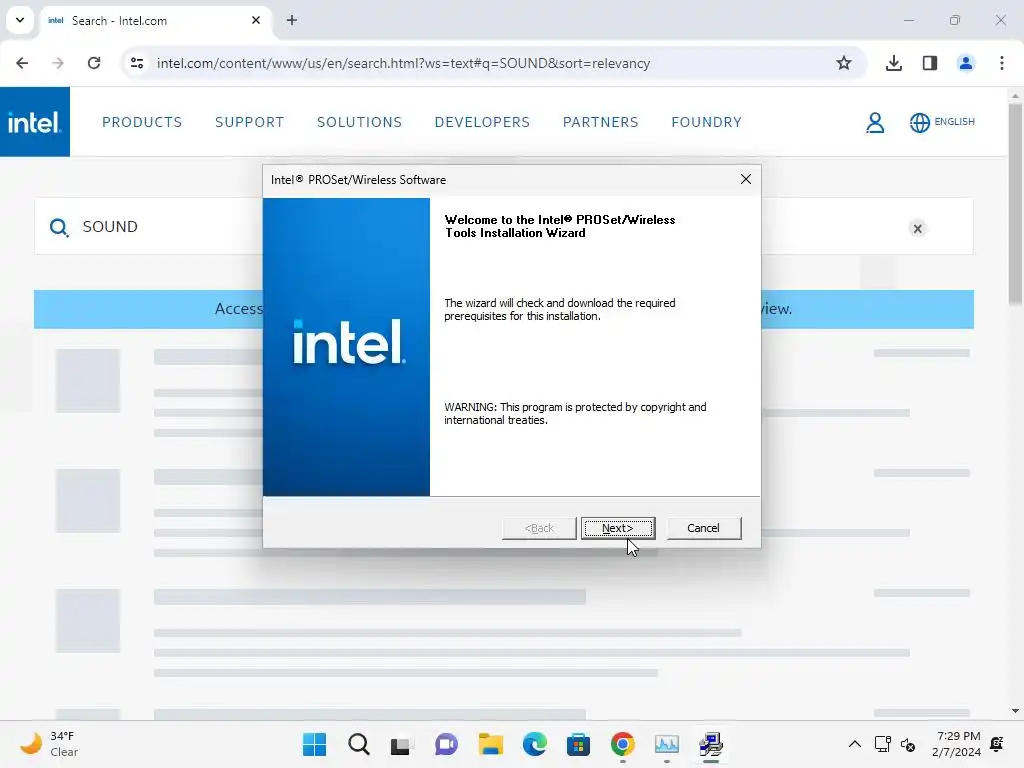This screenshot has width=1024, height=768.
Task: Switch to Google Chrome on taskbar
Action: click(x=622, y=744)
